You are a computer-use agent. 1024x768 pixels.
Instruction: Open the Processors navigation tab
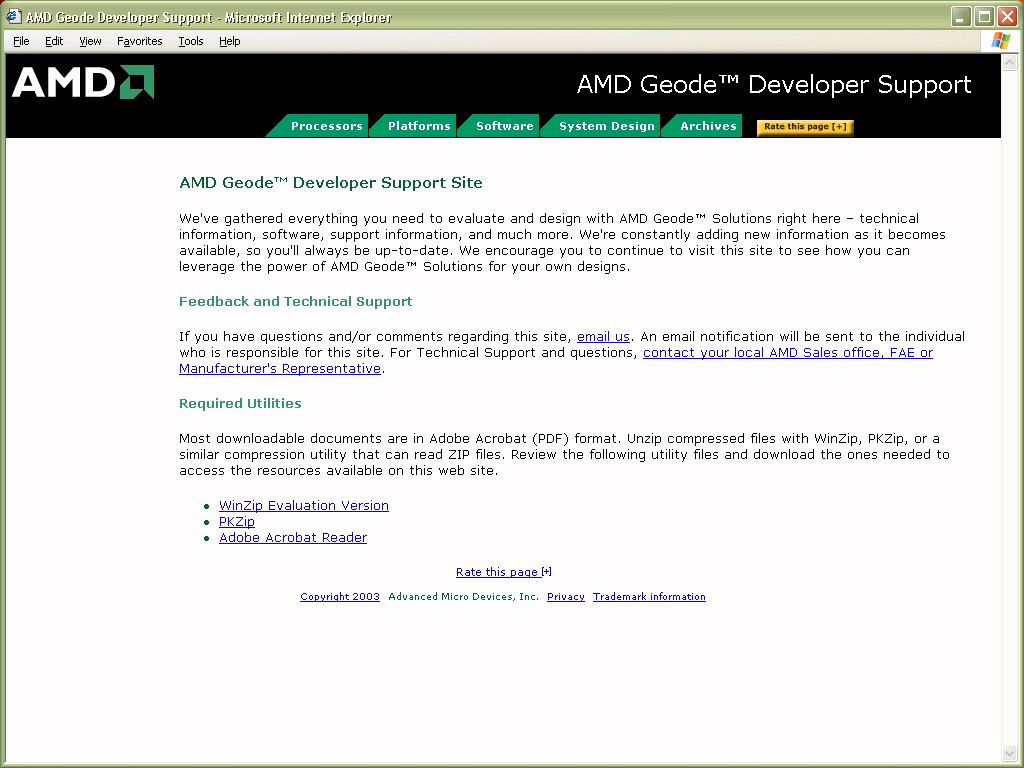(326, 126)
